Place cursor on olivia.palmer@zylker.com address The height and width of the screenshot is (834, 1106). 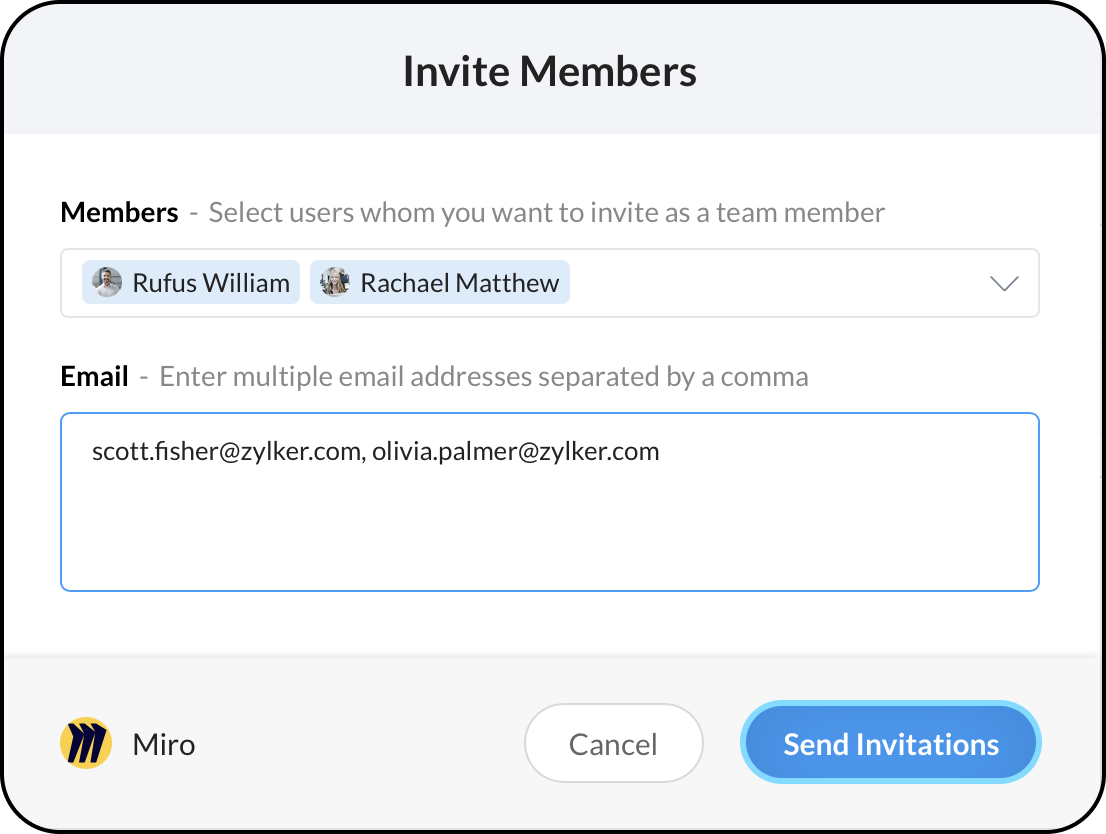(516, 452)
